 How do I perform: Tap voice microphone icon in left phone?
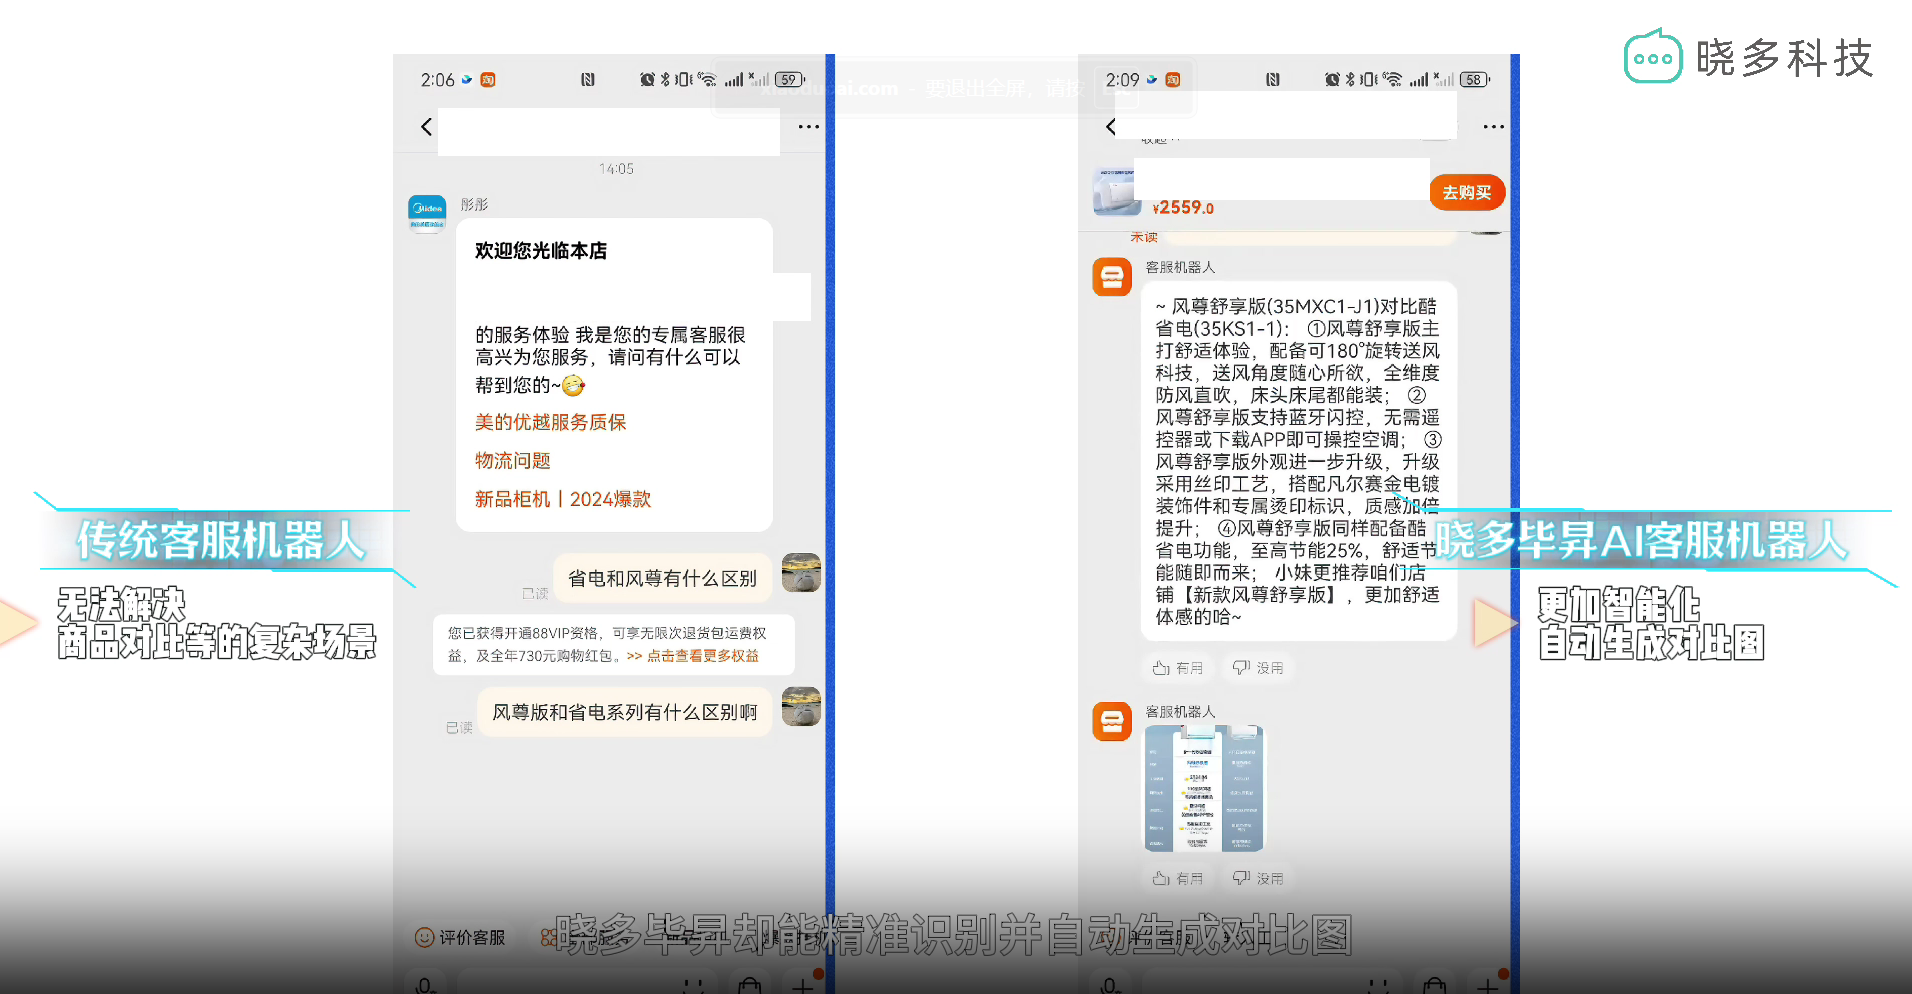425,986
